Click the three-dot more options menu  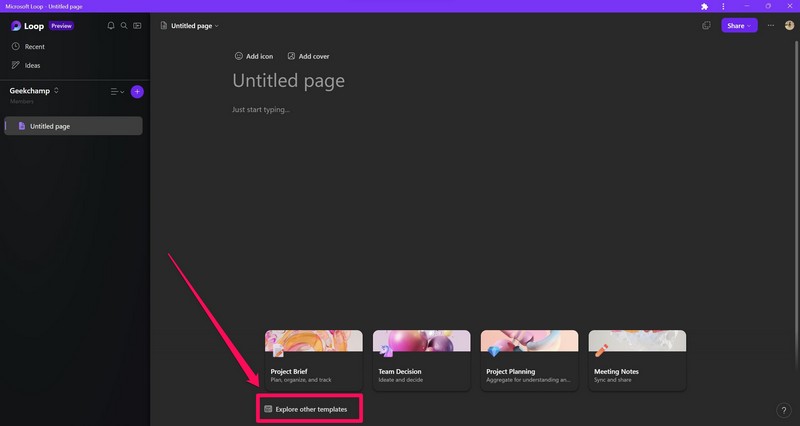(770, 25)
